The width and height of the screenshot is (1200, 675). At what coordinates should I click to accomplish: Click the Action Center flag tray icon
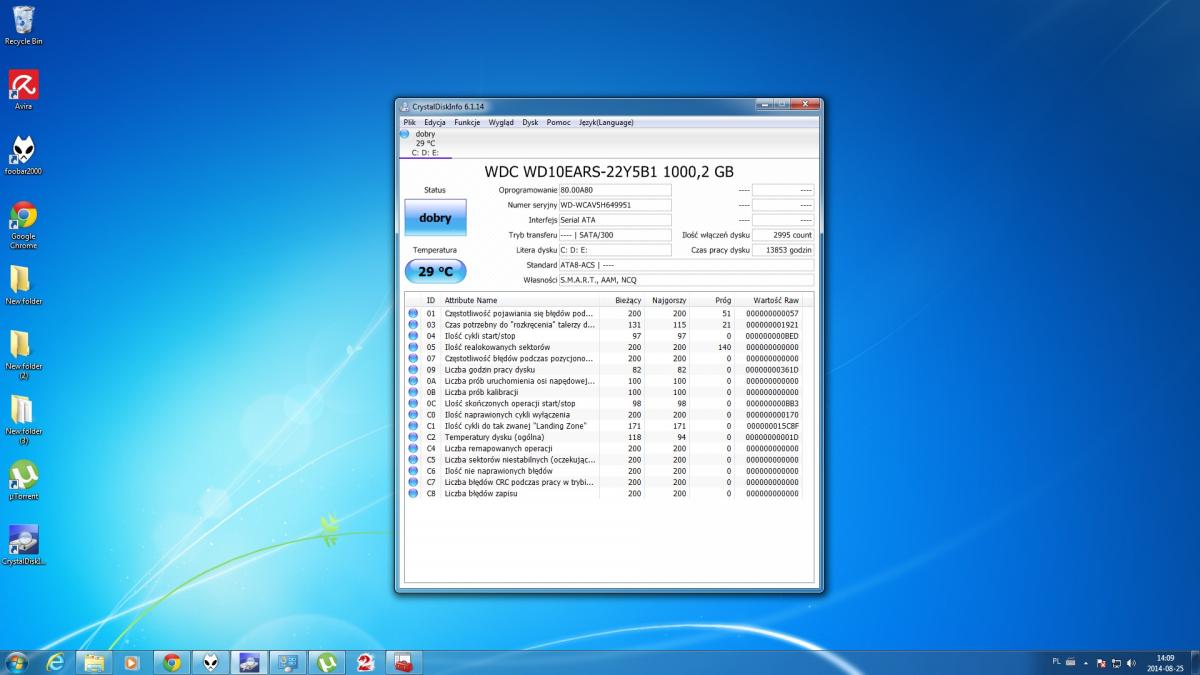point(1101,662)
